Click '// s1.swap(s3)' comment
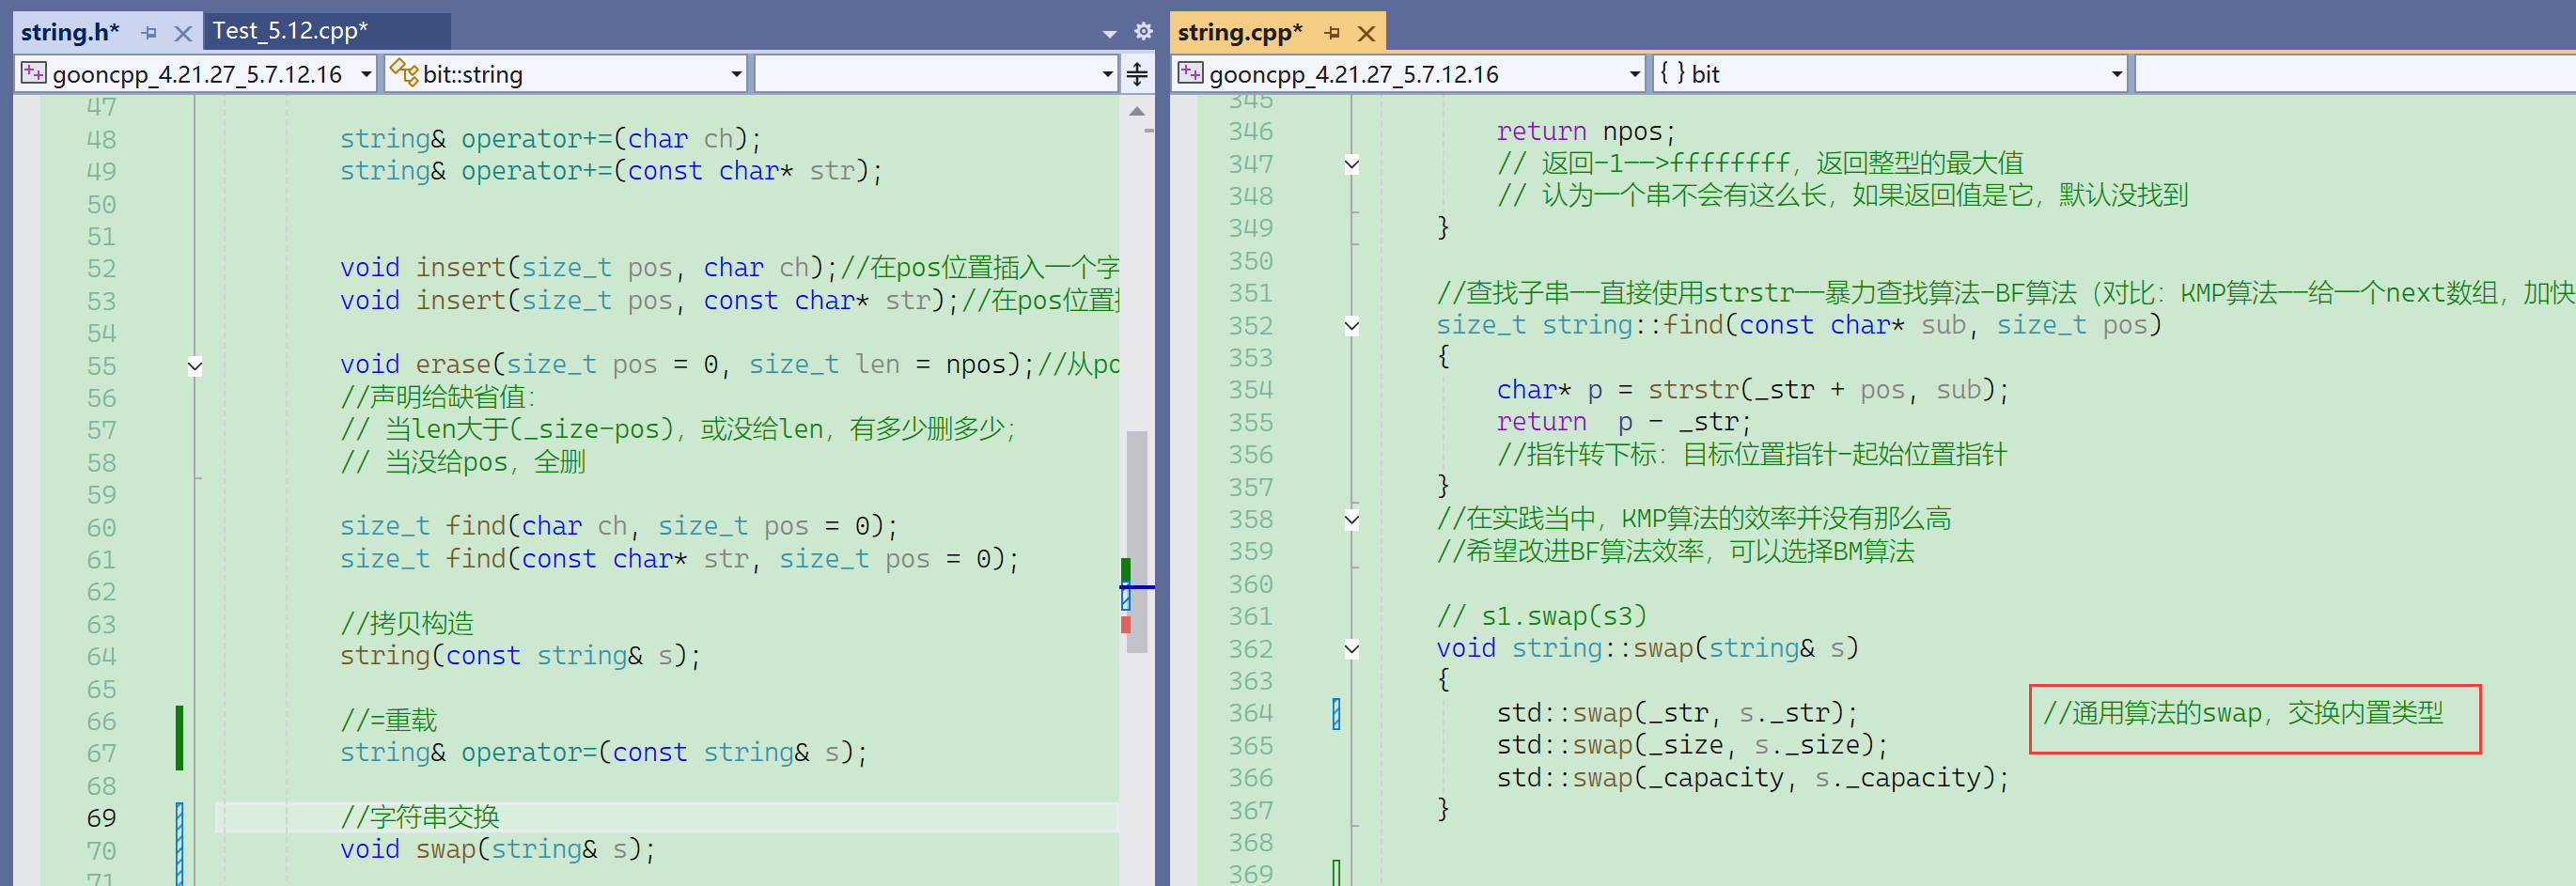Image resolution: width=2576 pixels, height=886 pixels. pos(1541,616)
